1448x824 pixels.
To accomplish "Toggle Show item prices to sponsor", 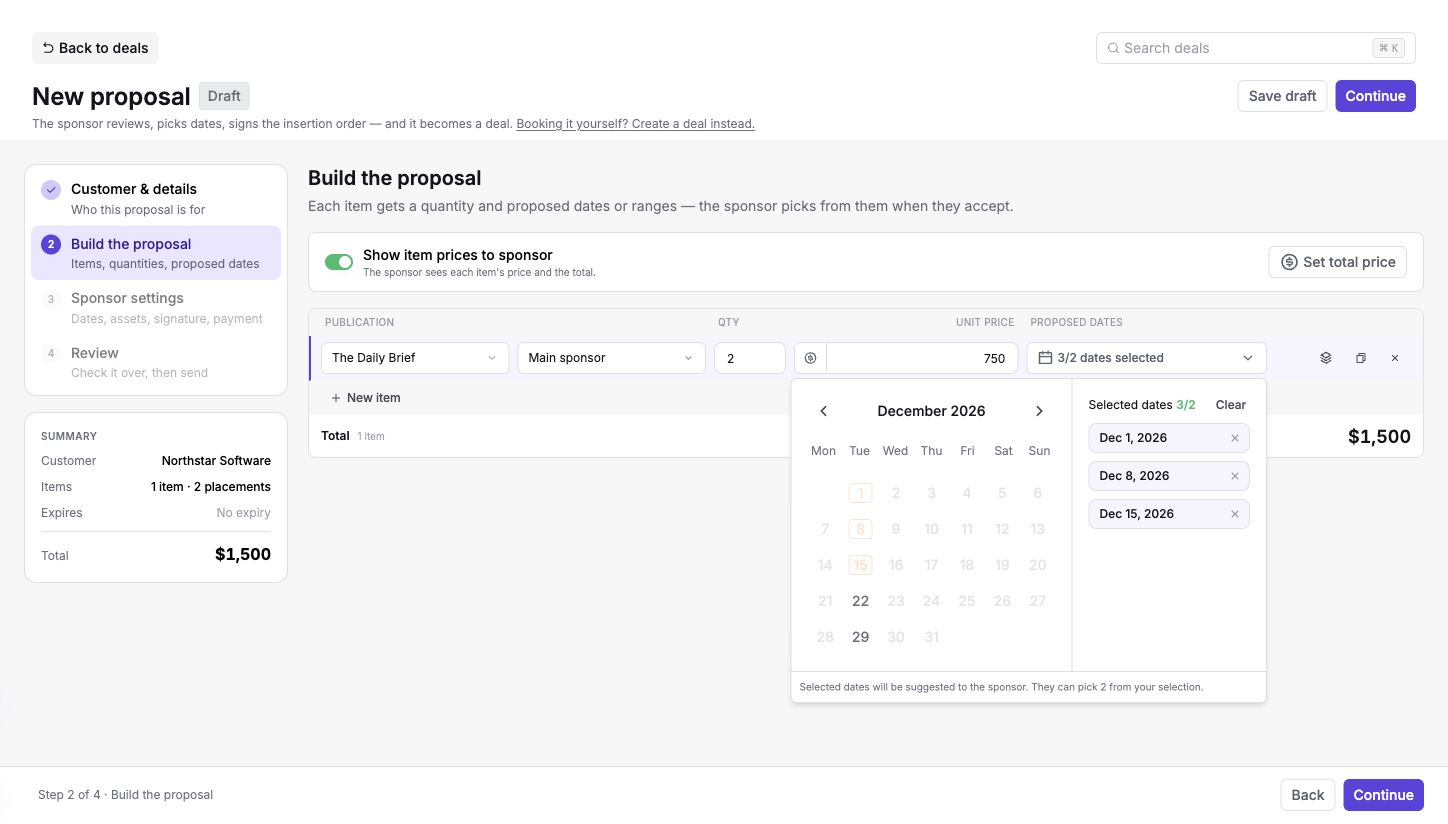I will 339,262.
